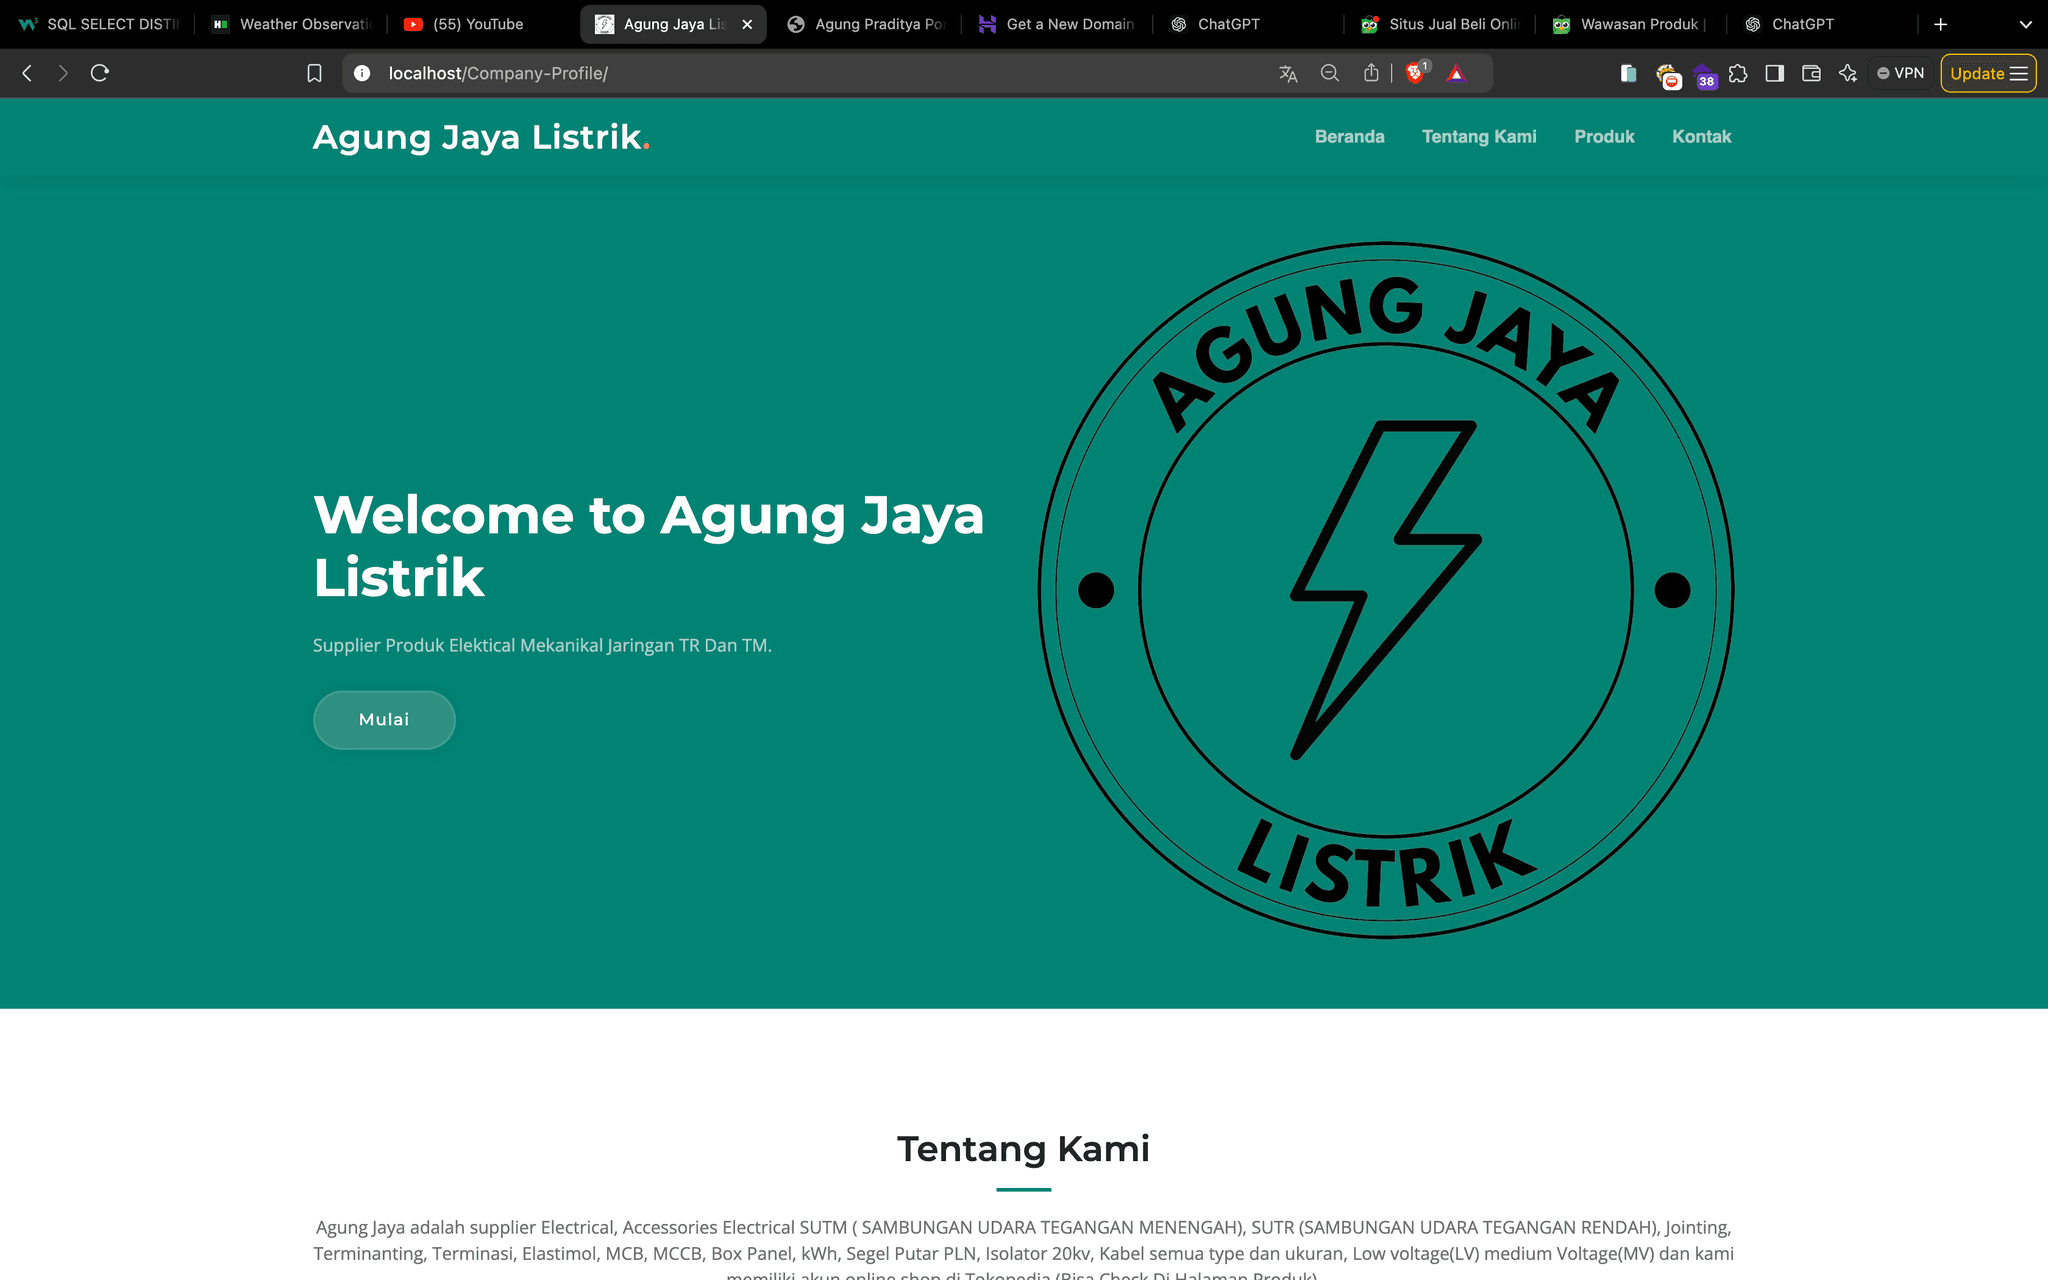Open the Brave Wallet icon
The image size is (2048, 1280).
coord(1811,73)
